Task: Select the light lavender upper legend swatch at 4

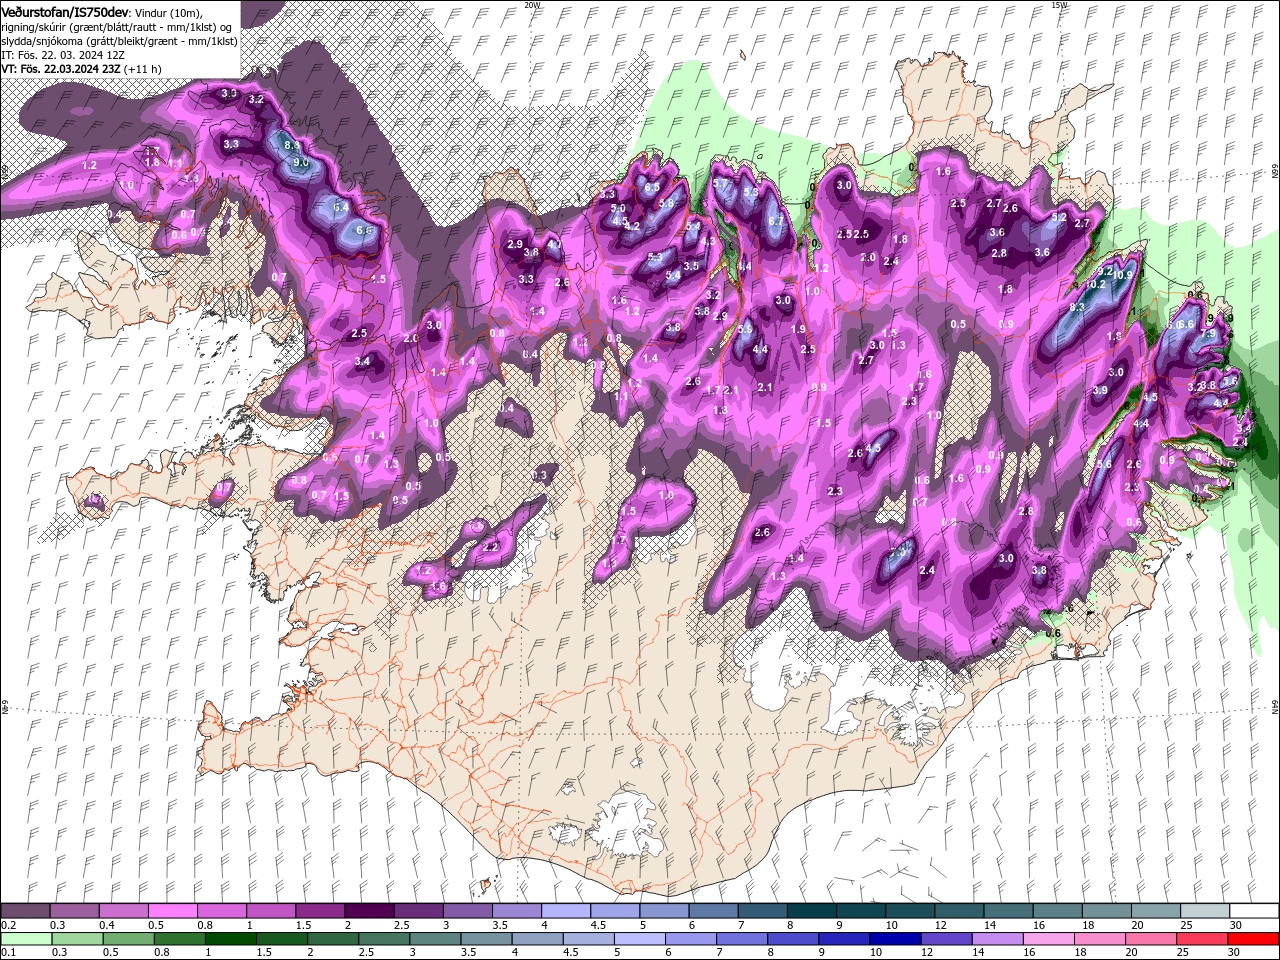Action: tap(566, 911)
